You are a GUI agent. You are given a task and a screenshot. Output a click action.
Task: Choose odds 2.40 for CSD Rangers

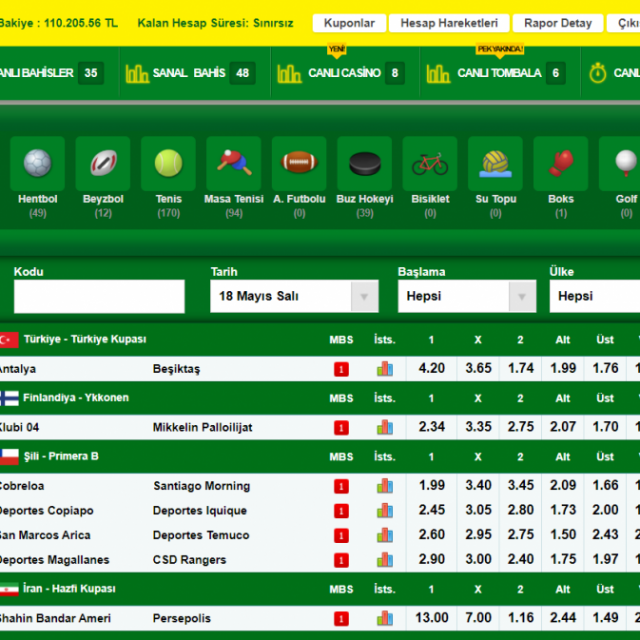pyautogui.click(x=520, y=559)
